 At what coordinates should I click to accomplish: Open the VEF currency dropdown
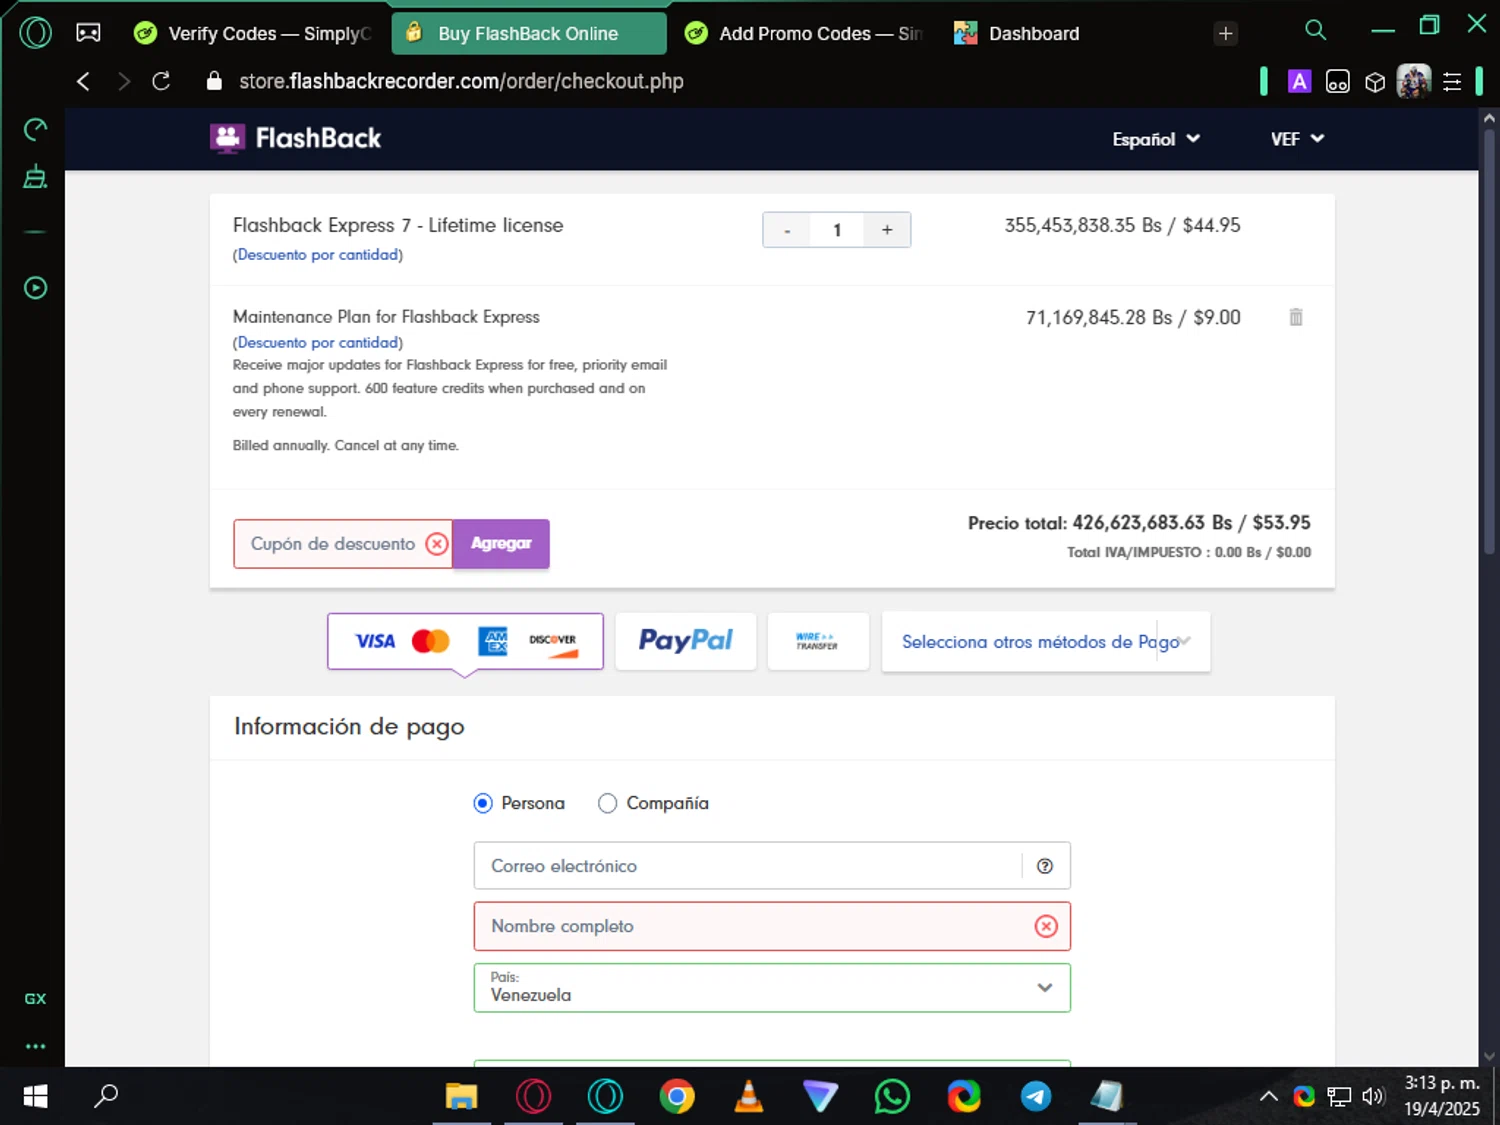pos(1297,139)
